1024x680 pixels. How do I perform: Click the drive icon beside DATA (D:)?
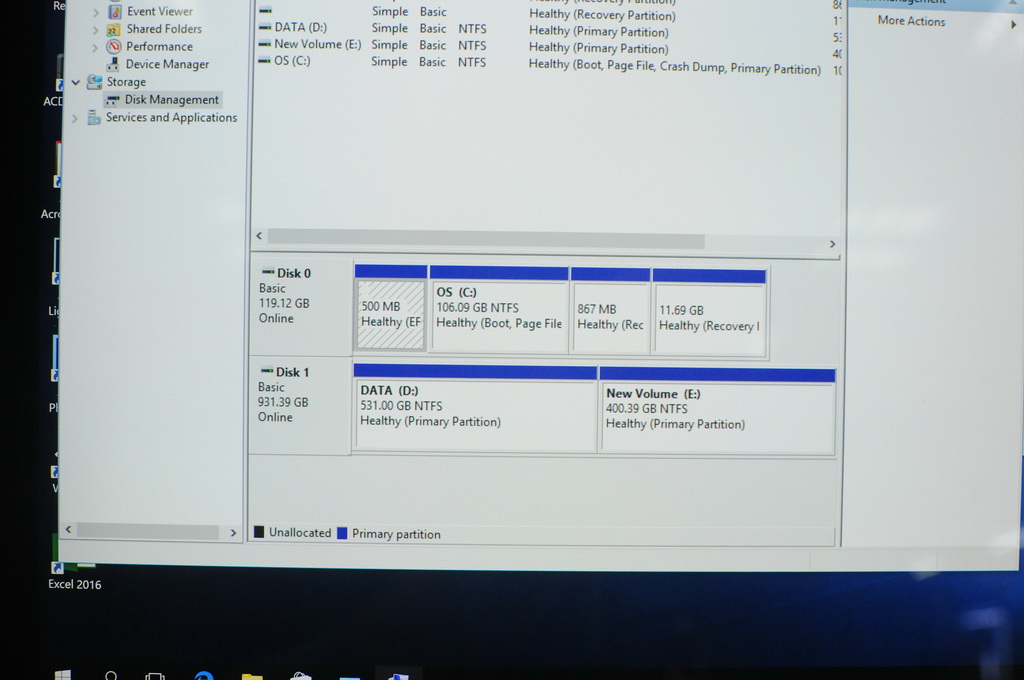264,27
